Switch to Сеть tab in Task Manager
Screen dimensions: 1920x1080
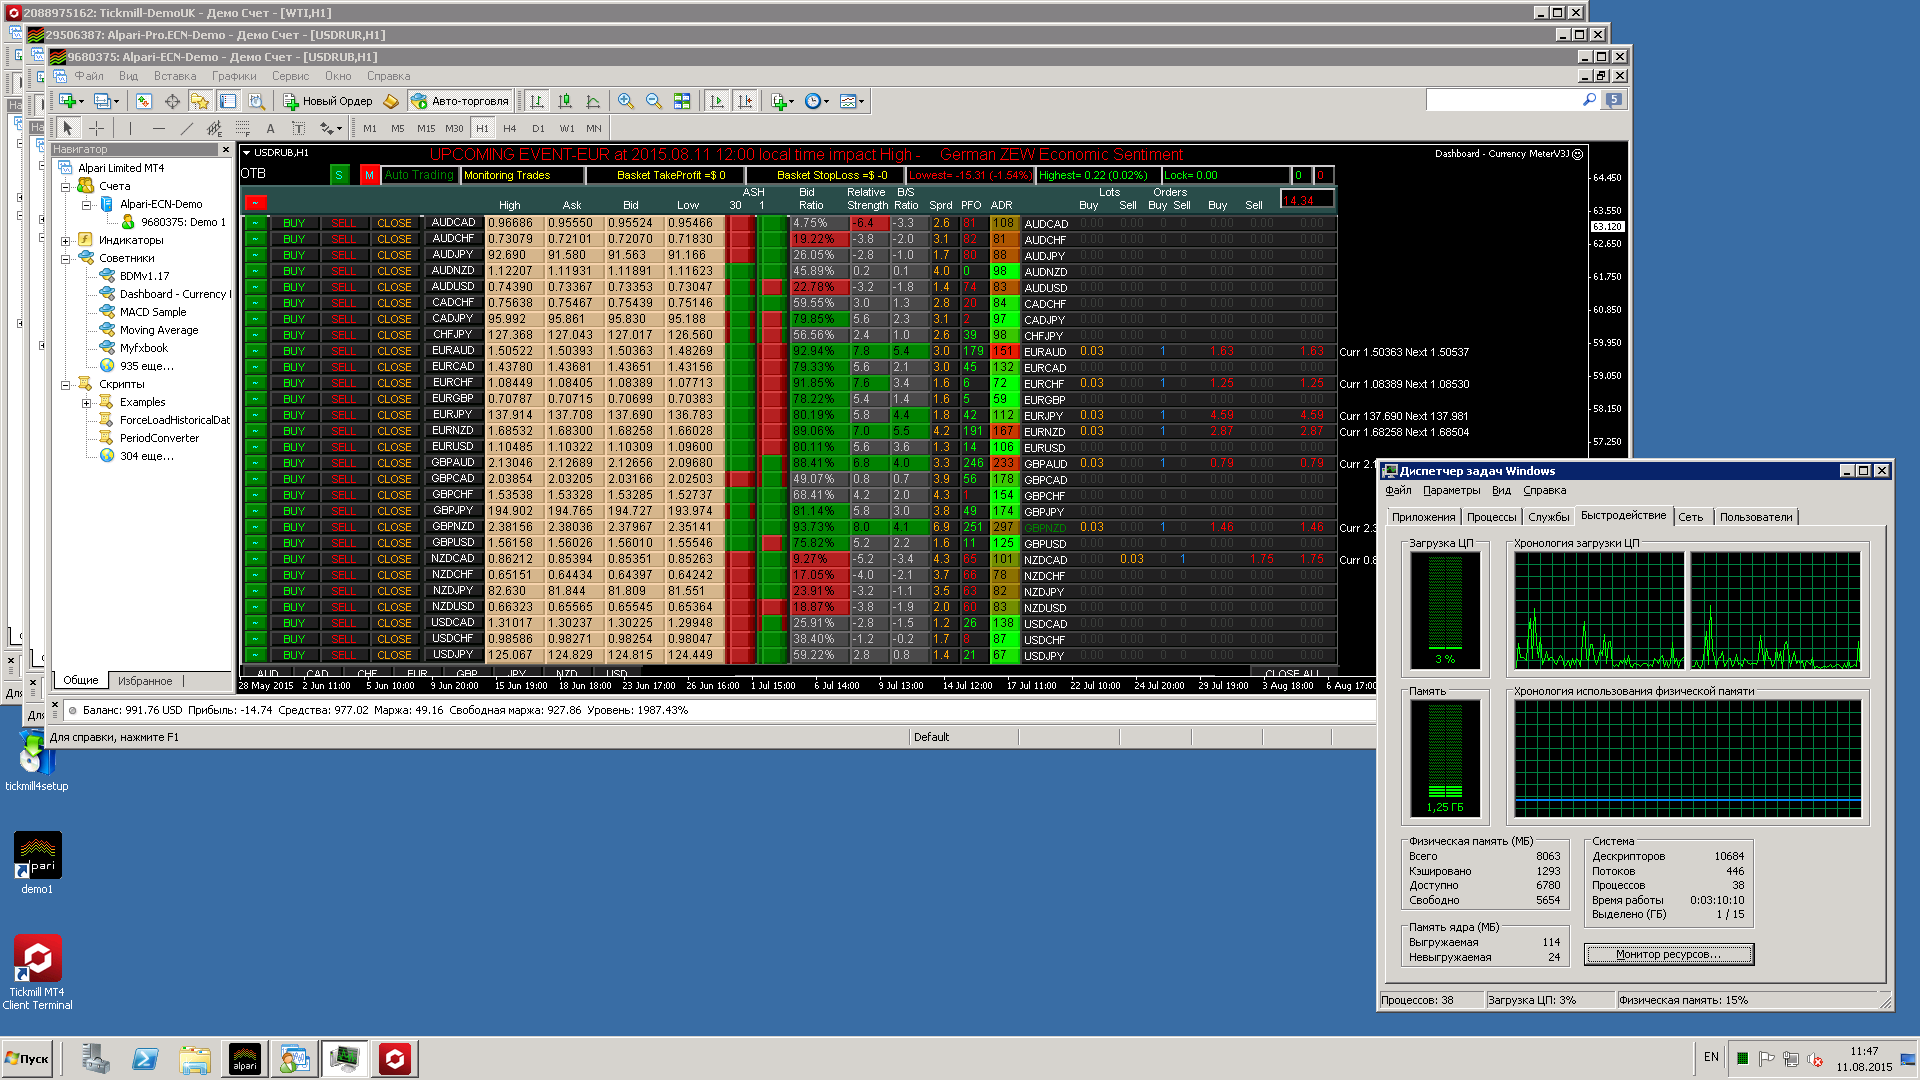tap(1691, 517)
